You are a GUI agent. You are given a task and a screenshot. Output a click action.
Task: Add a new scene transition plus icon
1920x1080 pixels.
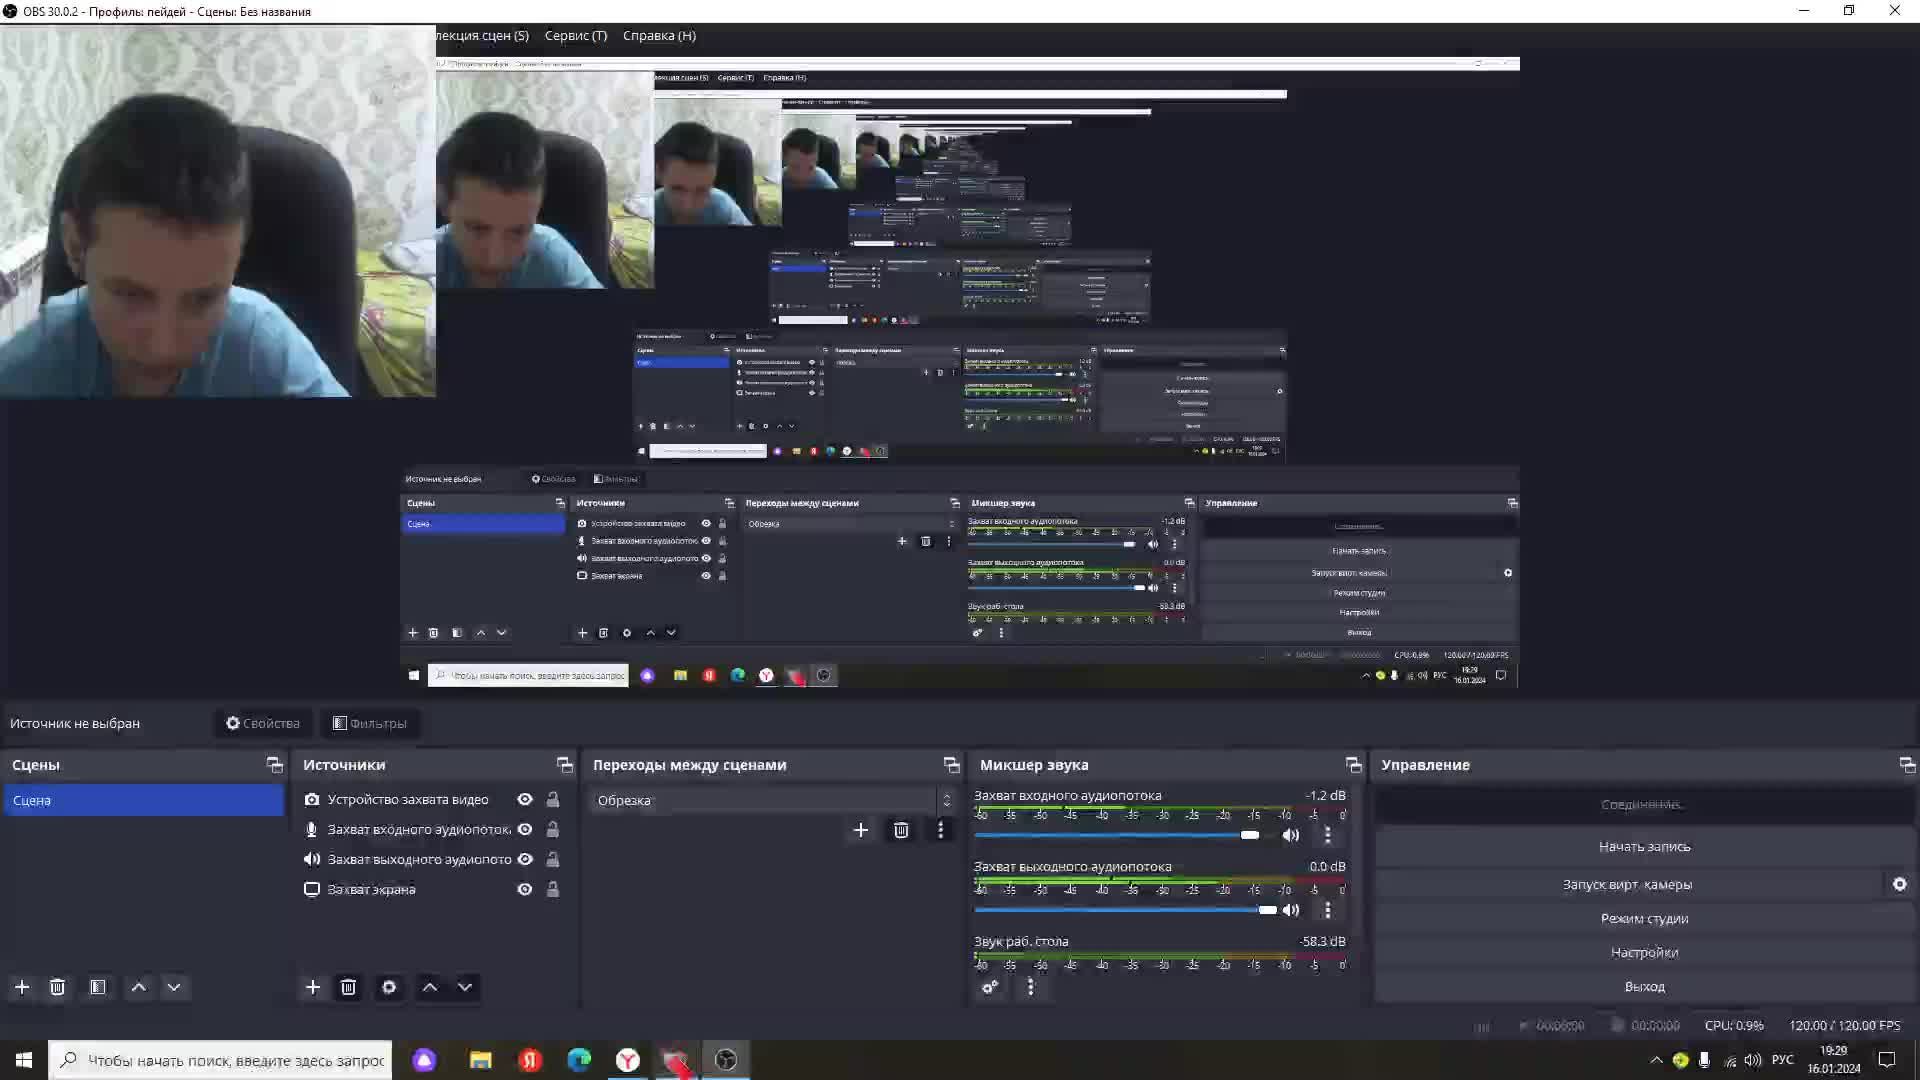click(860, 830)
